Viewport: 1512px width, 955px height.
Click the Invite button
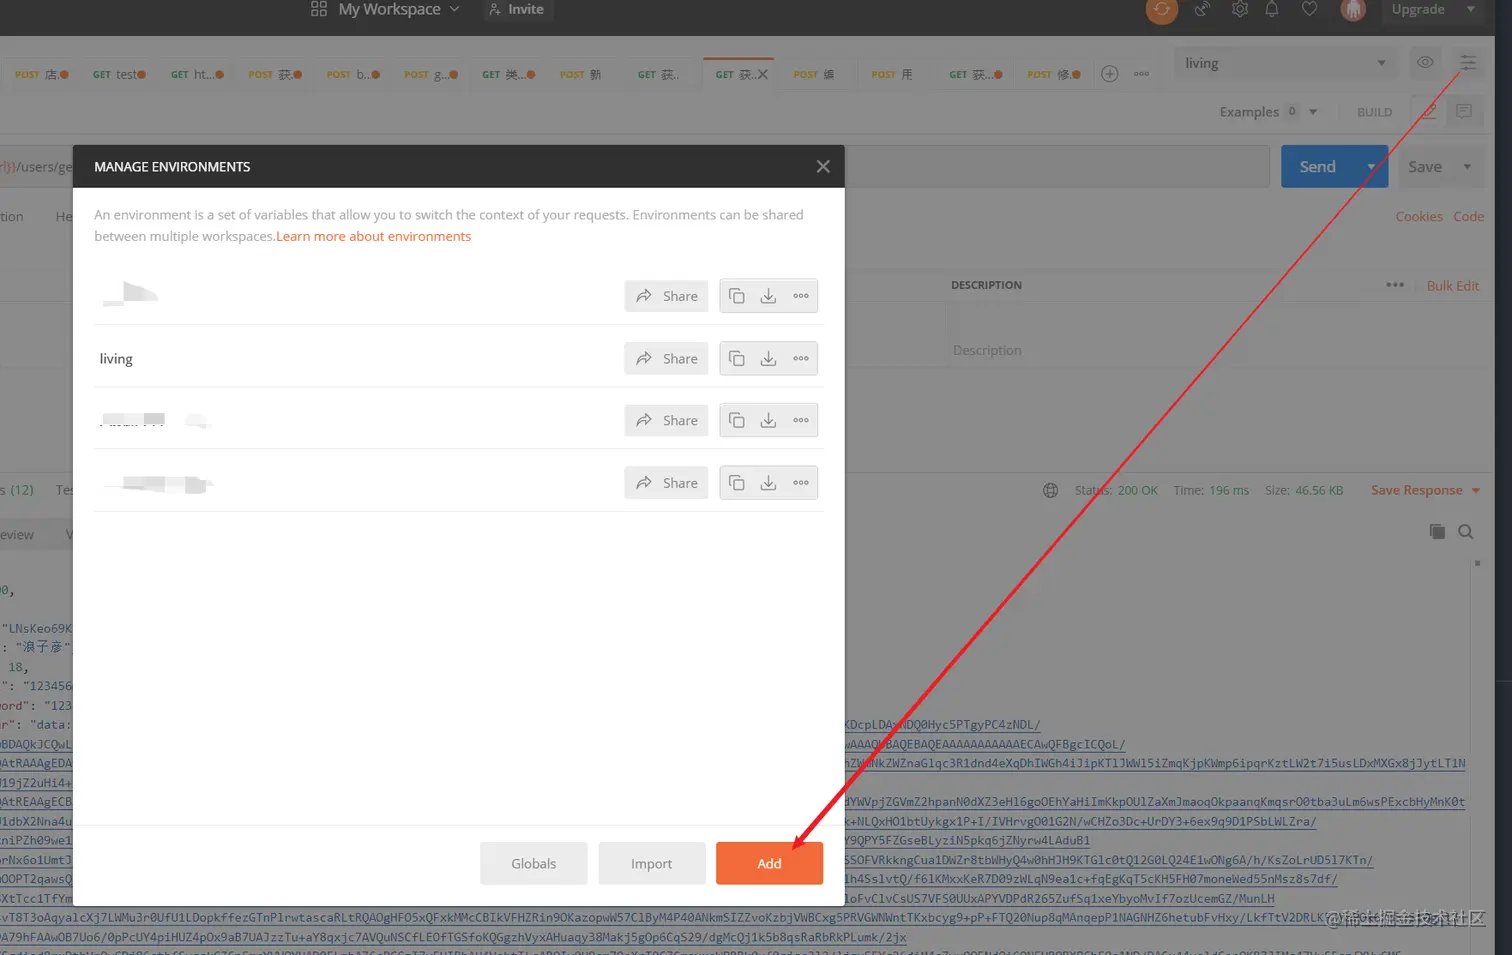pos(517,9)
